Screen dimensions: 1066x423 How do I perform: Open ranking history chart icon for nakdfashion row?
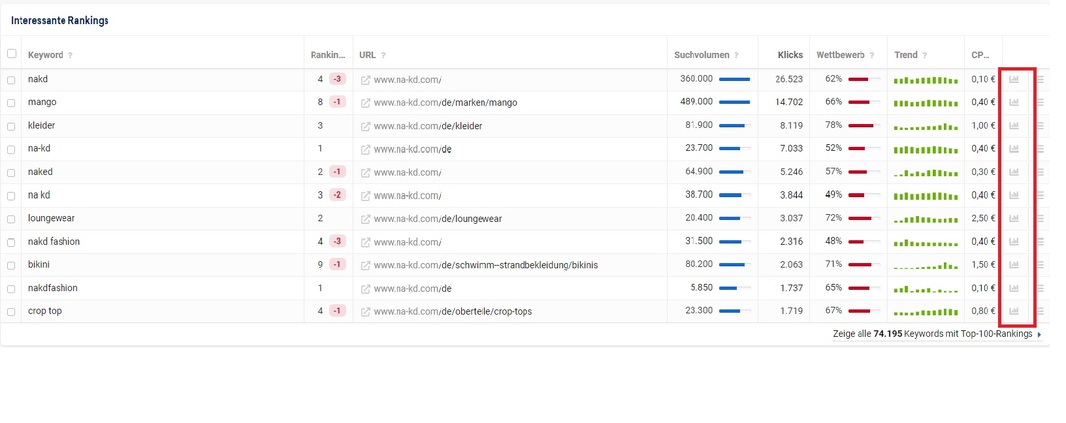tap(1014, 288)
